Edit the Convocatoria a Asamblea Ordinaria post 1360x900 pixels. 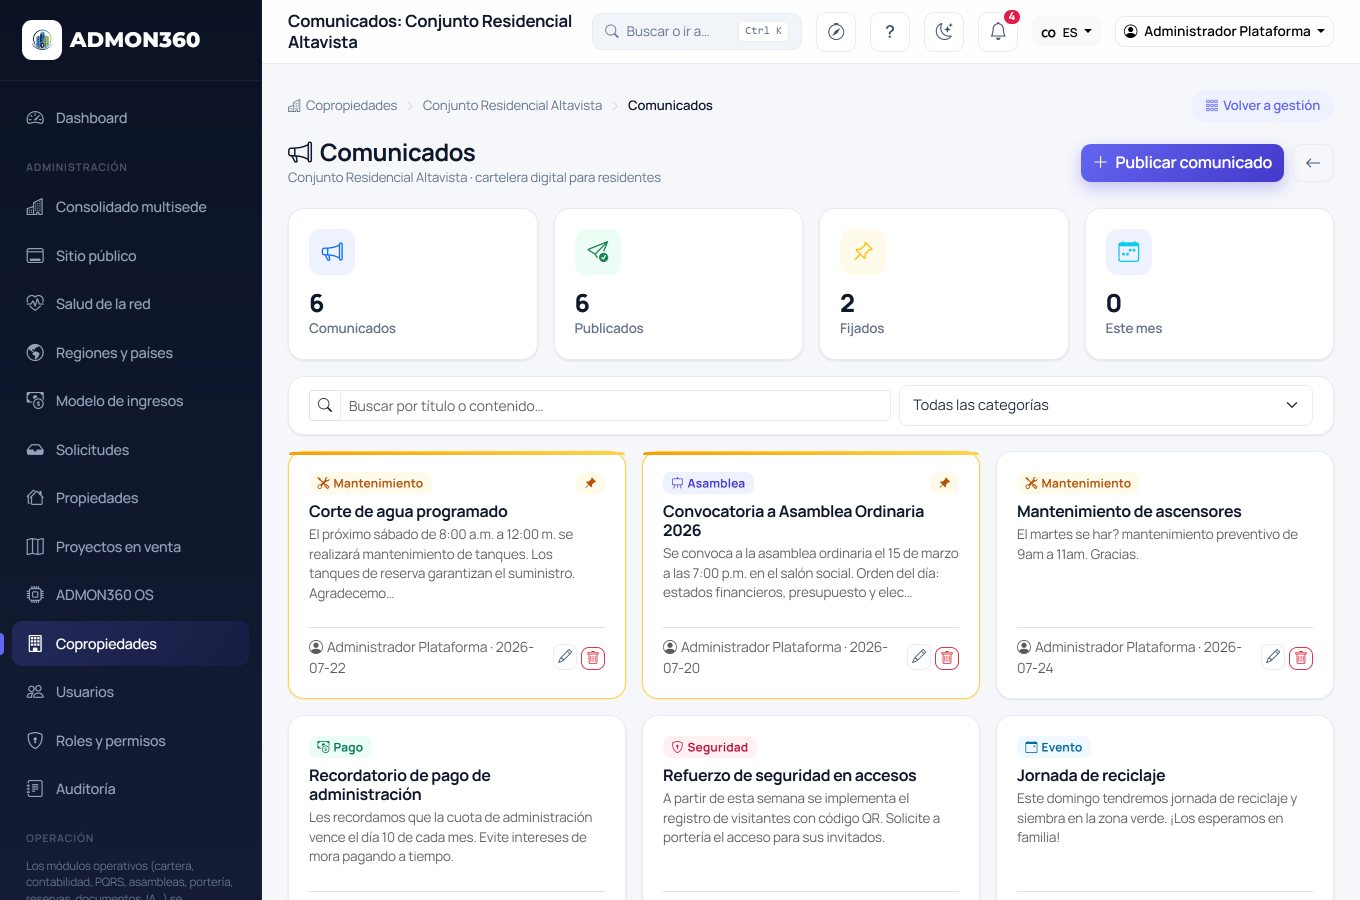(x=919, y=657)
